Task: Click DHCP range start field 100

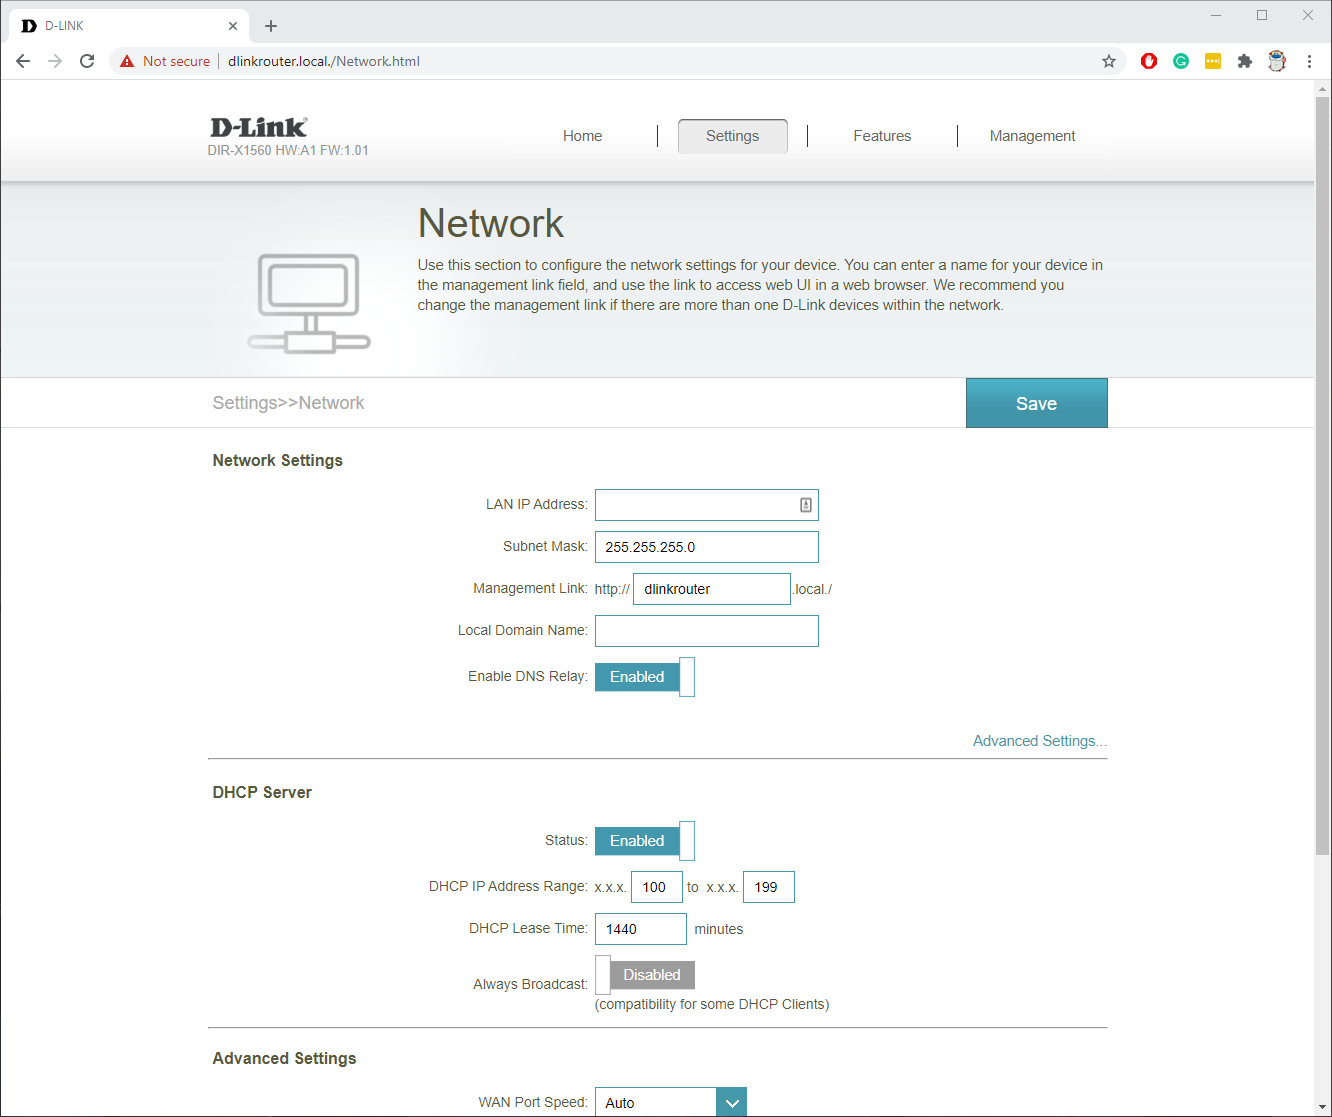Action: 657,887
